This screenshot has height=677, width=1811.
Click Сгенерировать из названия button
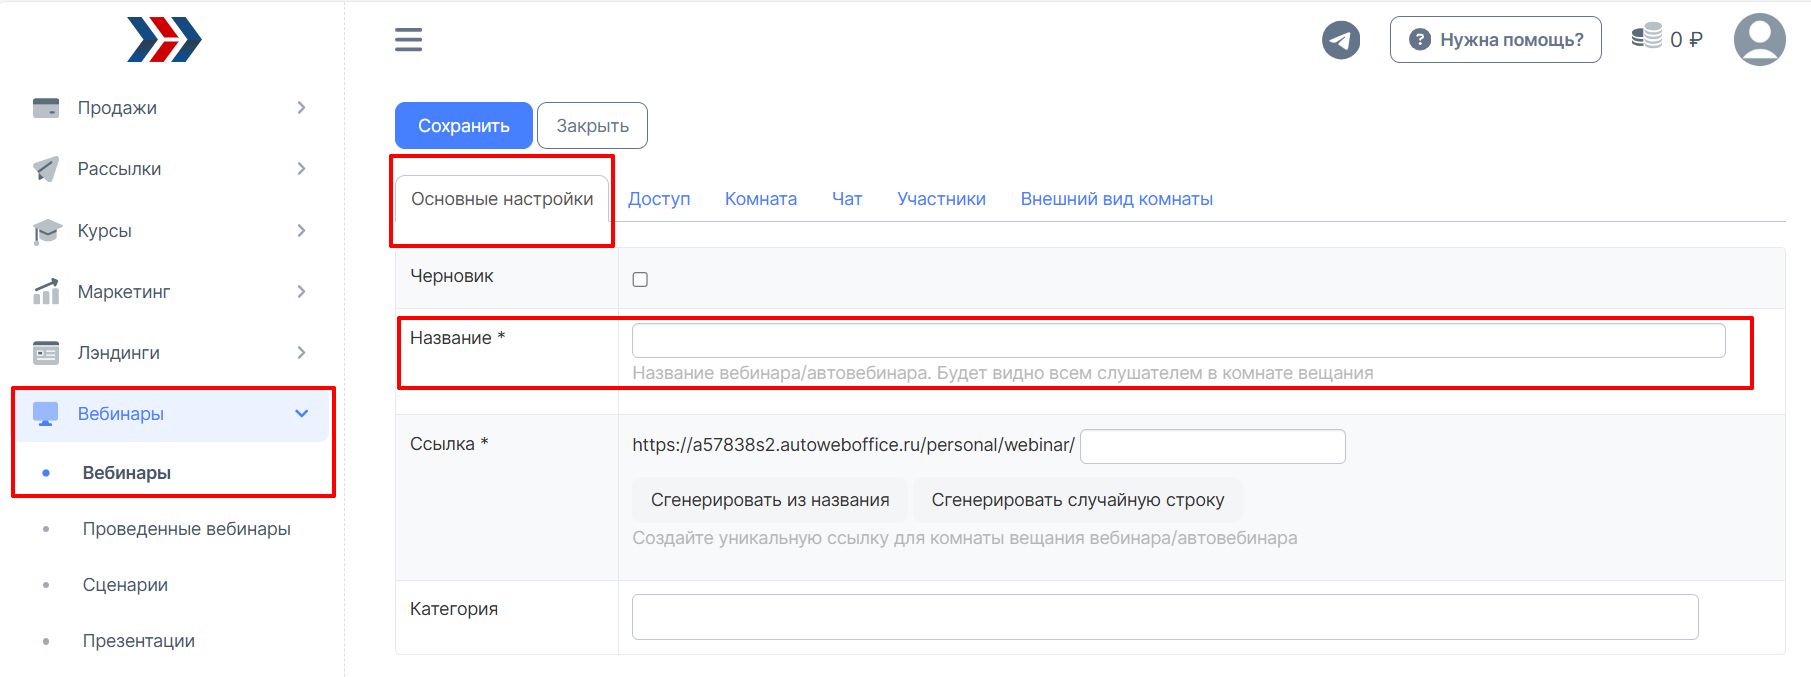tap(770, 500)
